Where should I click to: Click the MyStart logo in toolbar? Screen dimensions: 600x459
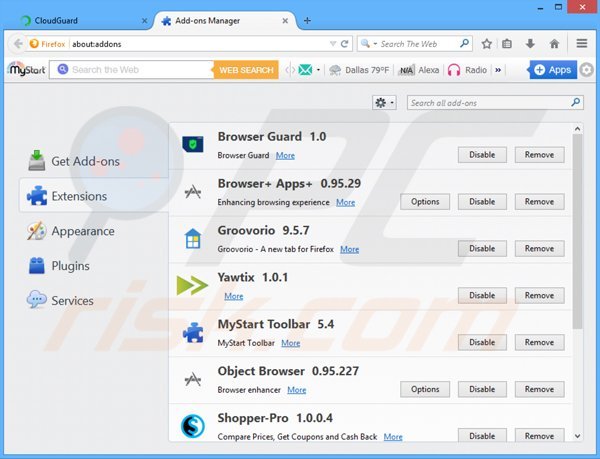[x=26, y=70]
